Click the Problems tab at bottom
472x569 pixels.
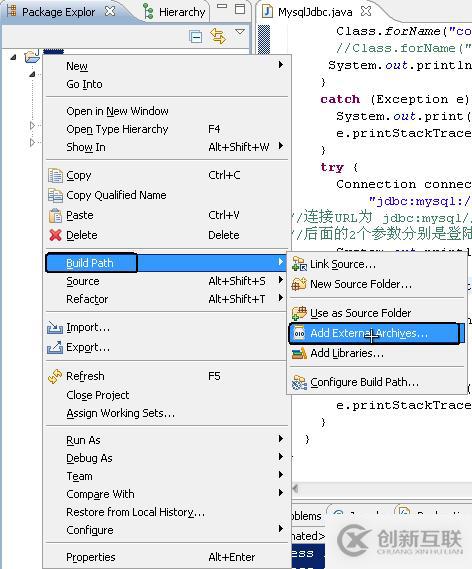307,516
